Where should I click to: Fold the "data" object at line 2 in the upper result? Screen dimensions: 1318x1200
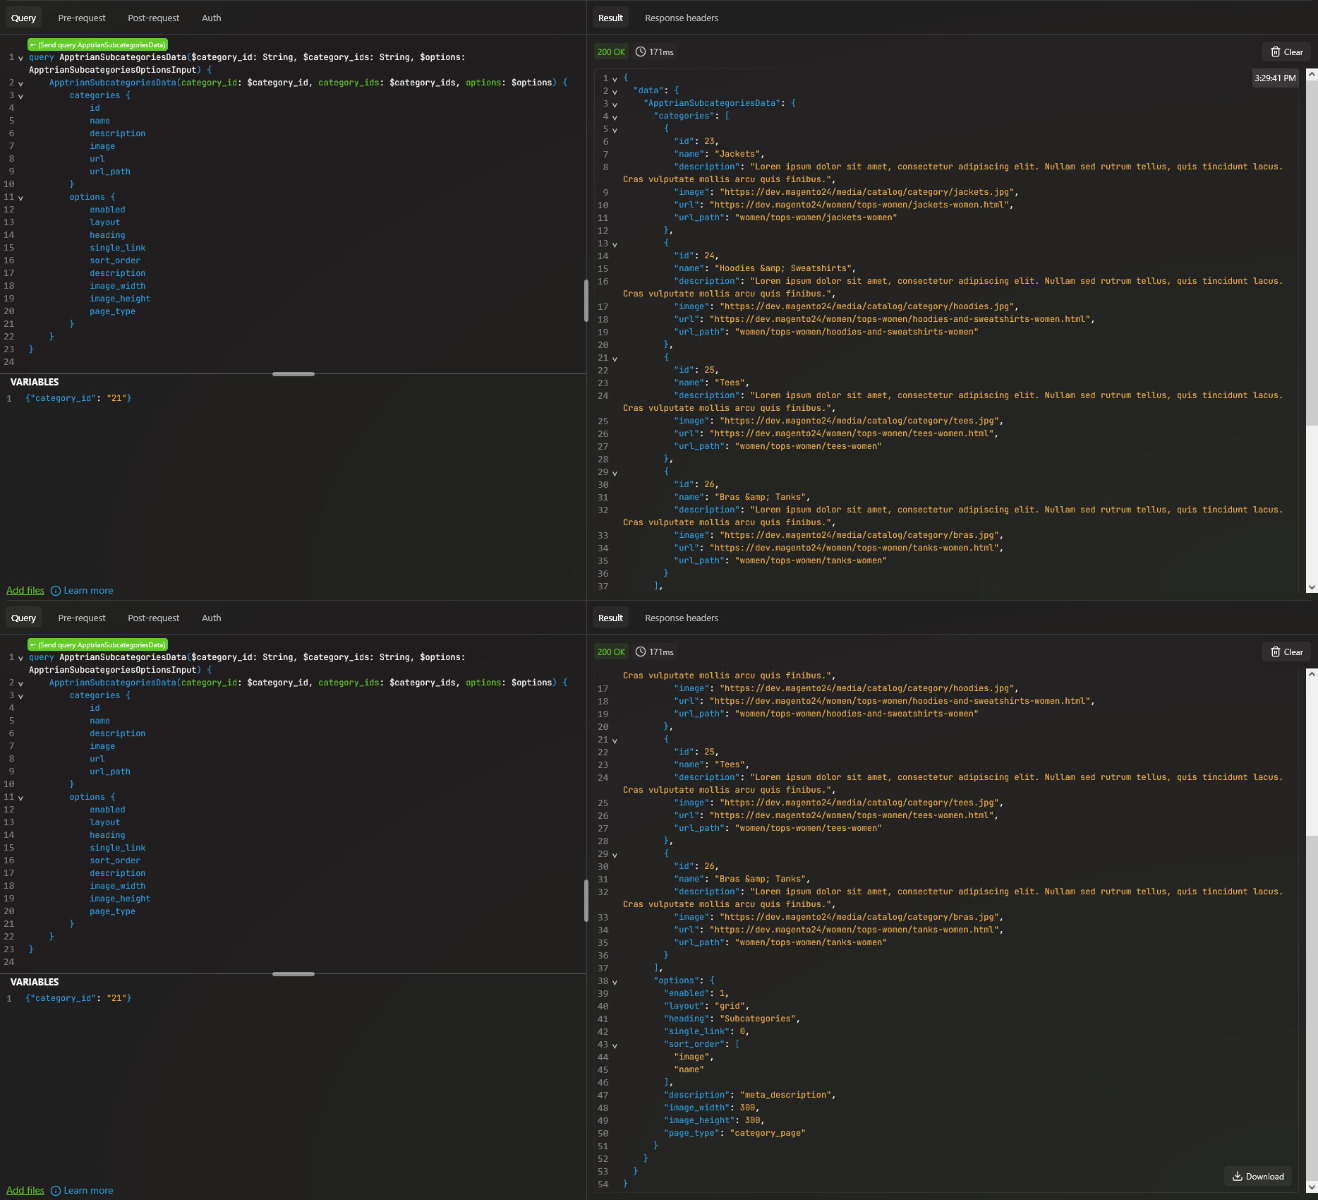[x=615, y=91]
